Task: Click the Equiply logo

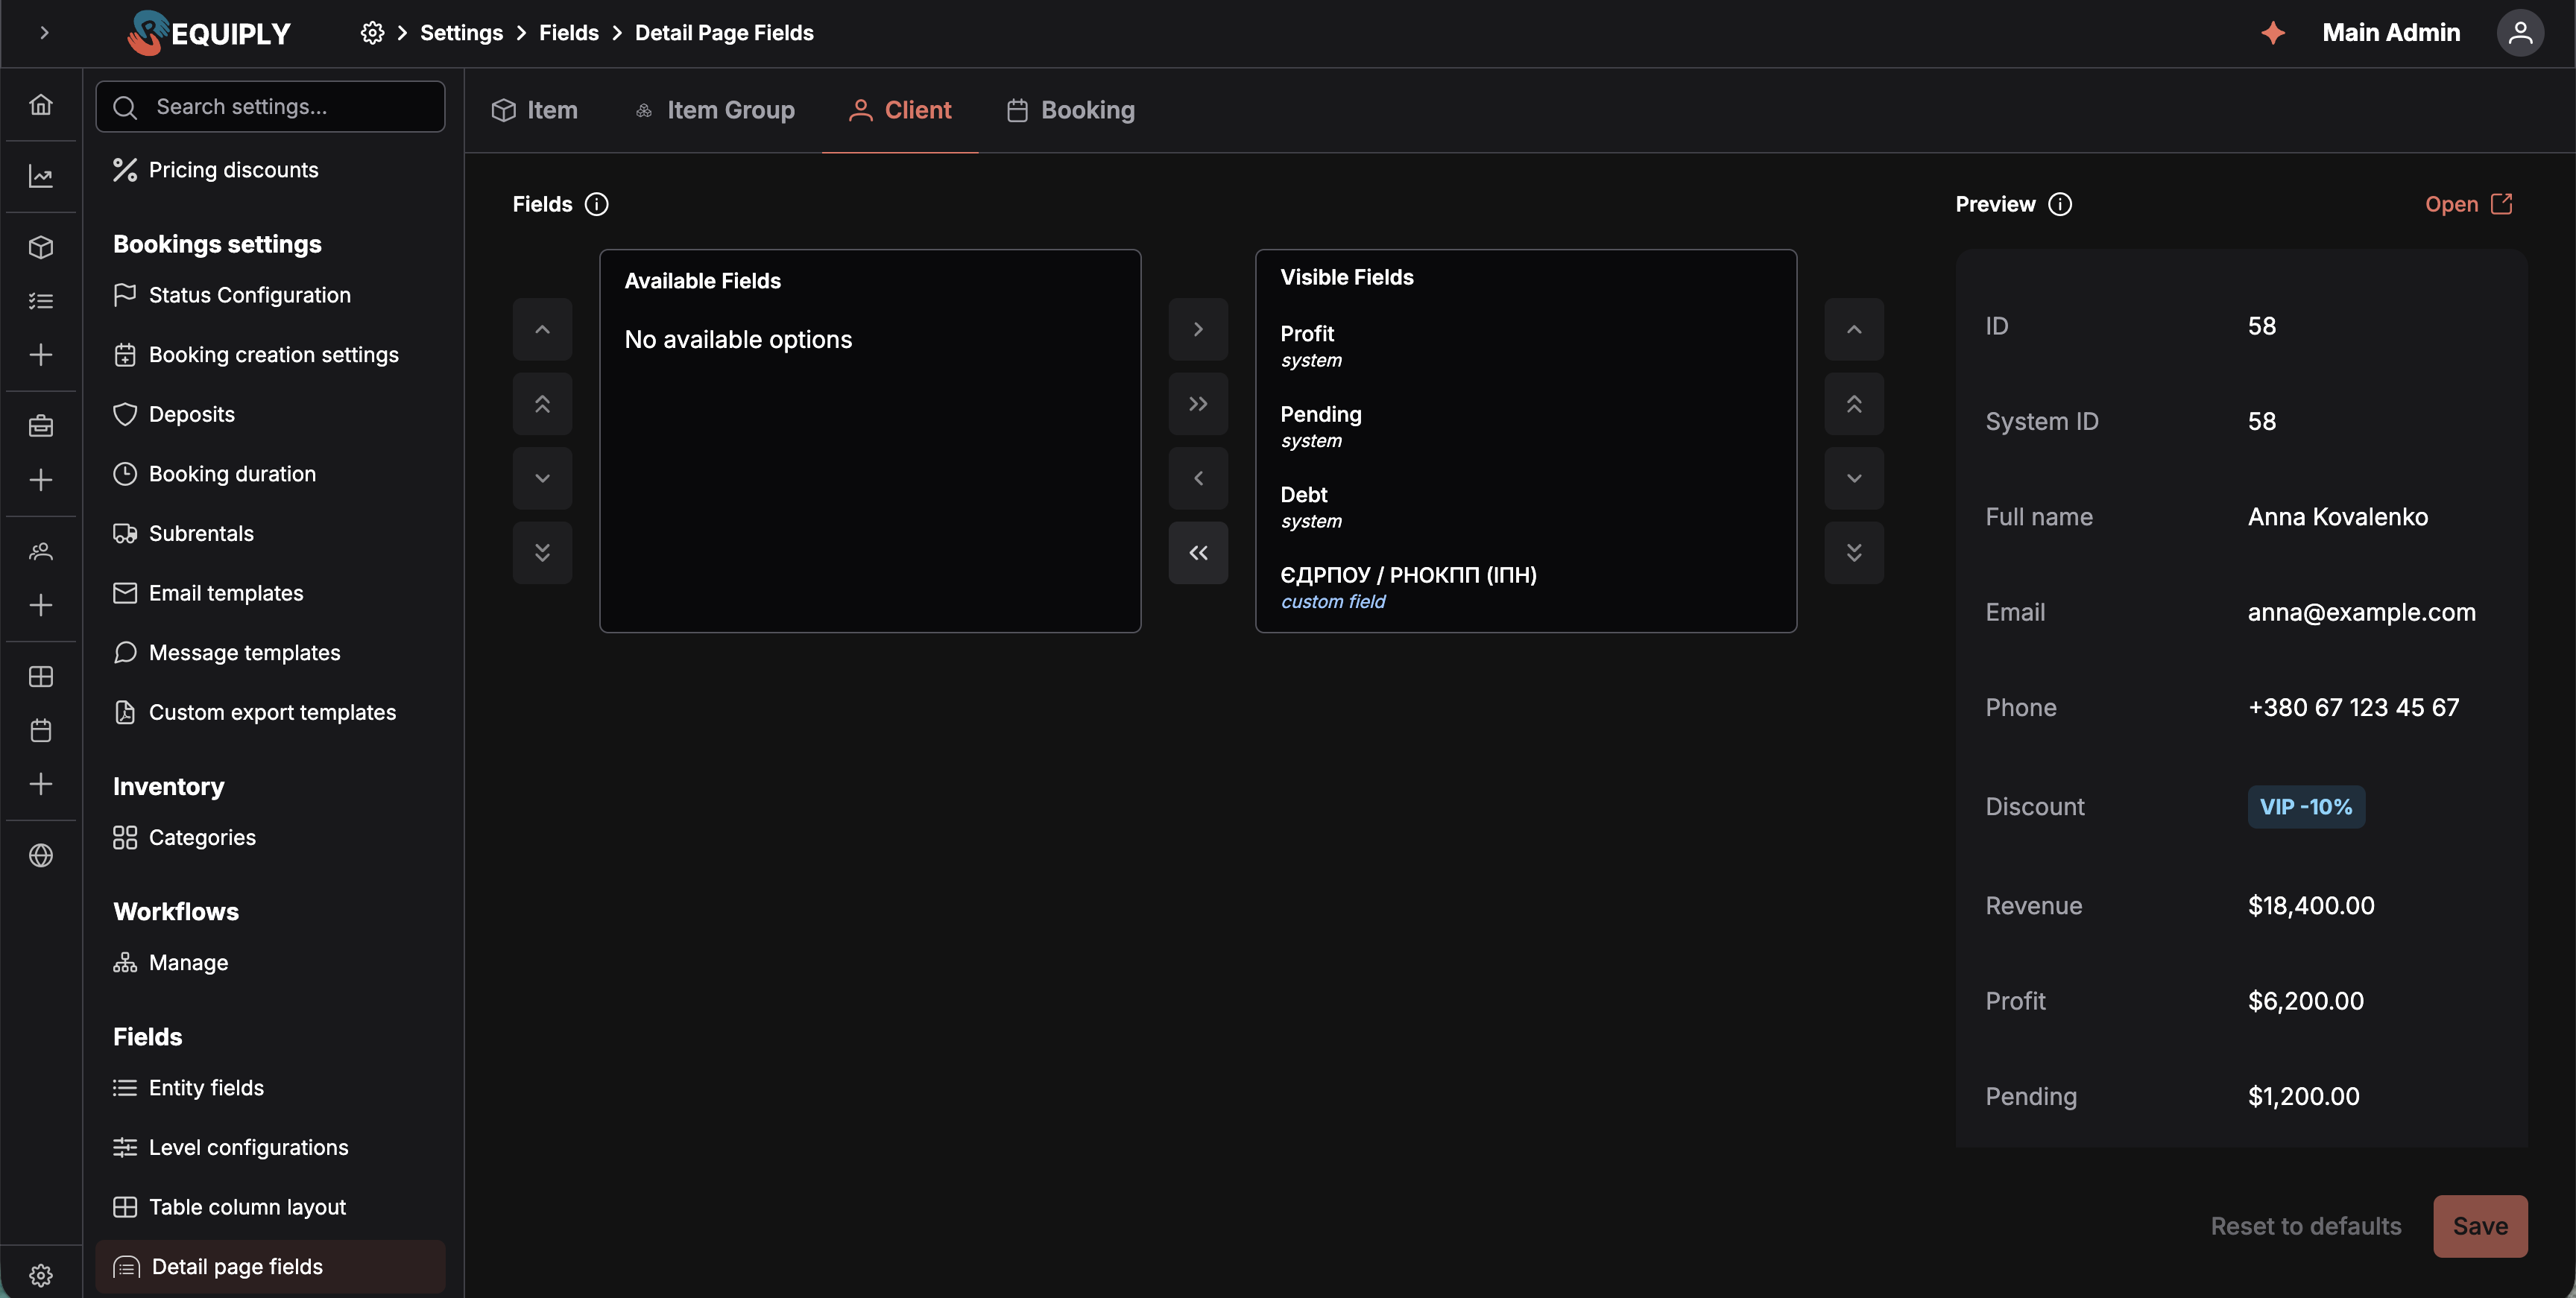Action: click(x=209, y=33)
